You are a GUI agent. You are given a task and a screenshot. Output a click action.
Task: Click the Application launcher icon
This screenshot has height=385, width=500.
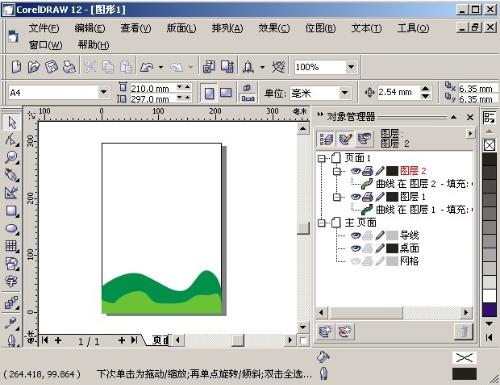click(x=248, y=67)
